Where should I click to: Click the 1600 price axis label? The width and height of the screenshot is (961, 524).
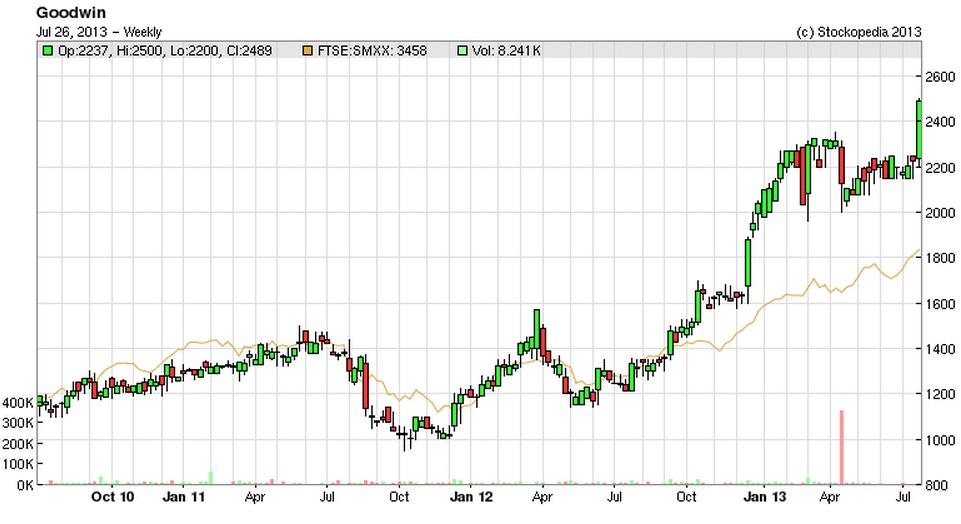coord(940,304)
